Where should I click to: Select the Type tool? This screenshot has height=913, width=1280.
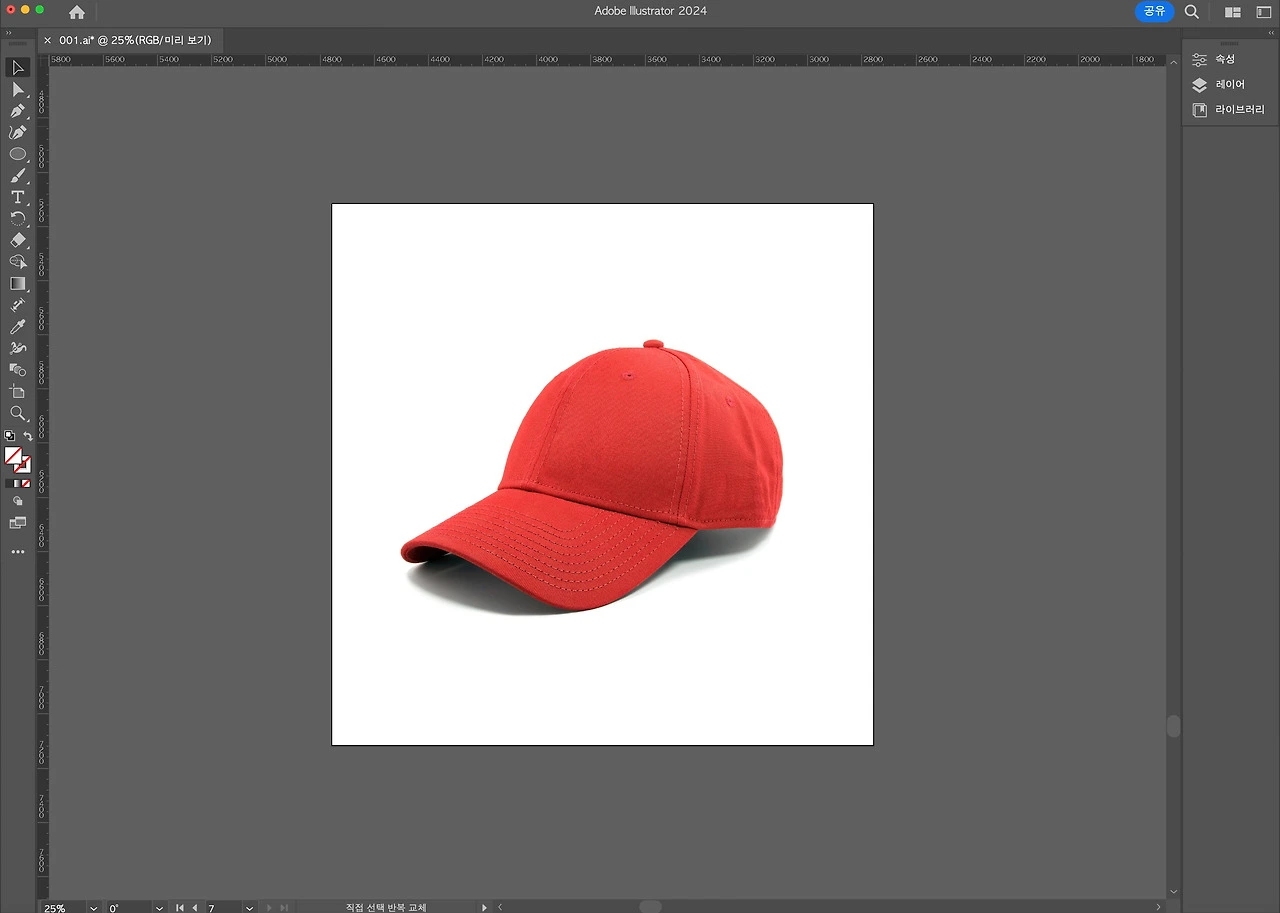click(18, 197)
